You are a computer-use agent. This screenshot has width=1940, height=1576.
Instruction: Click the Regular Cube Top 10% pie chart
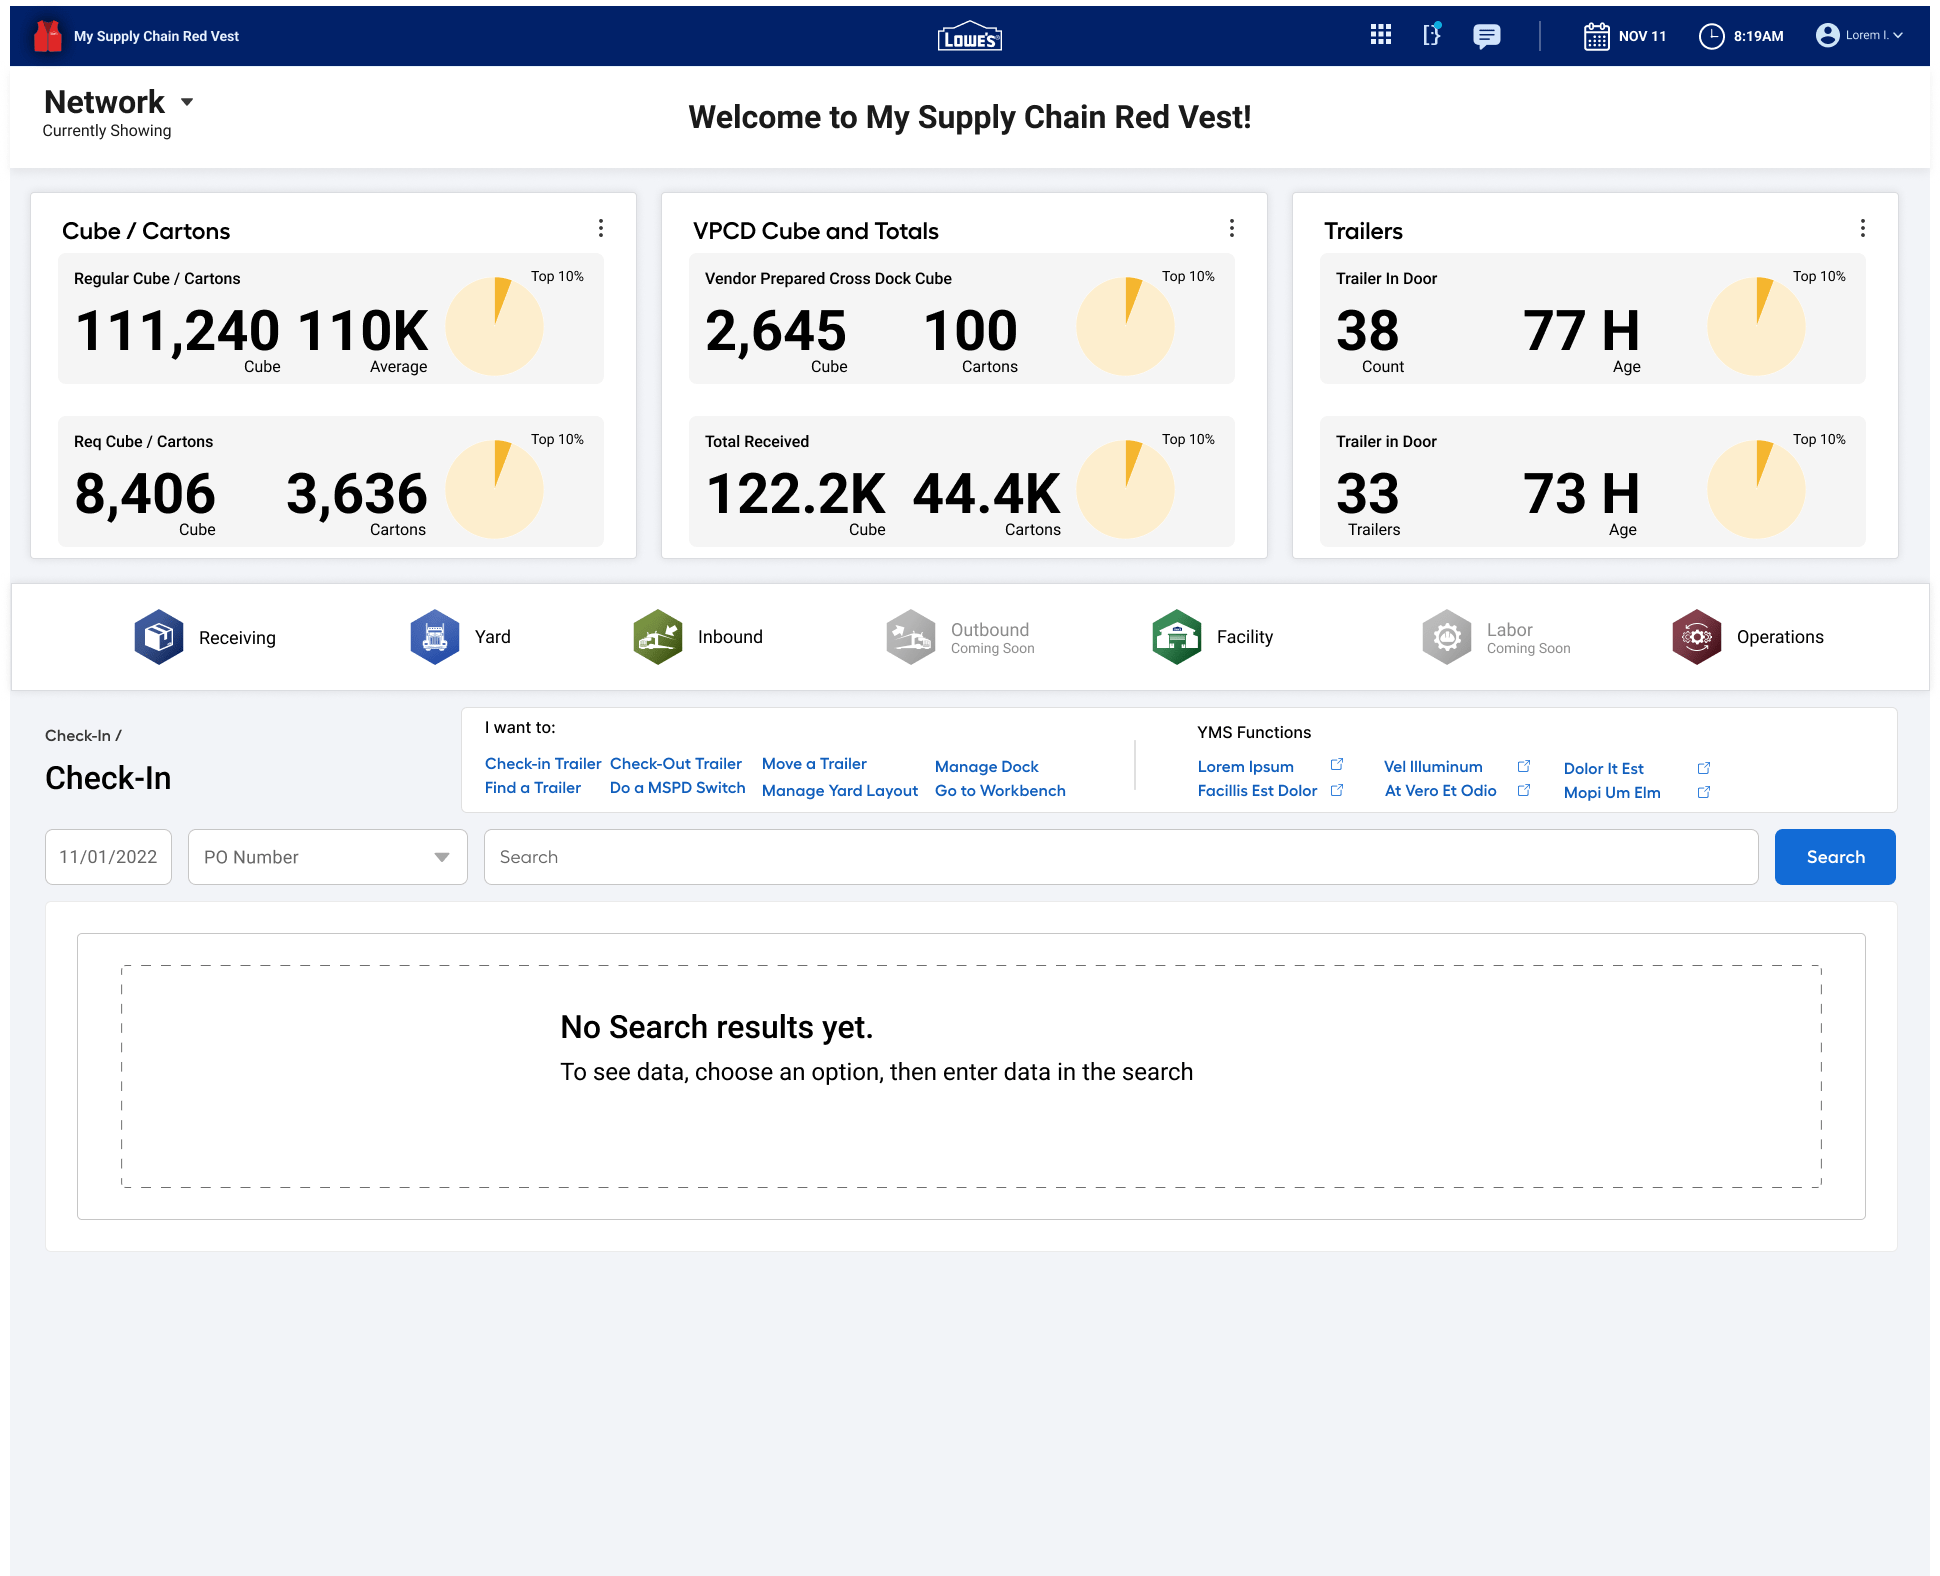point(494,326)
